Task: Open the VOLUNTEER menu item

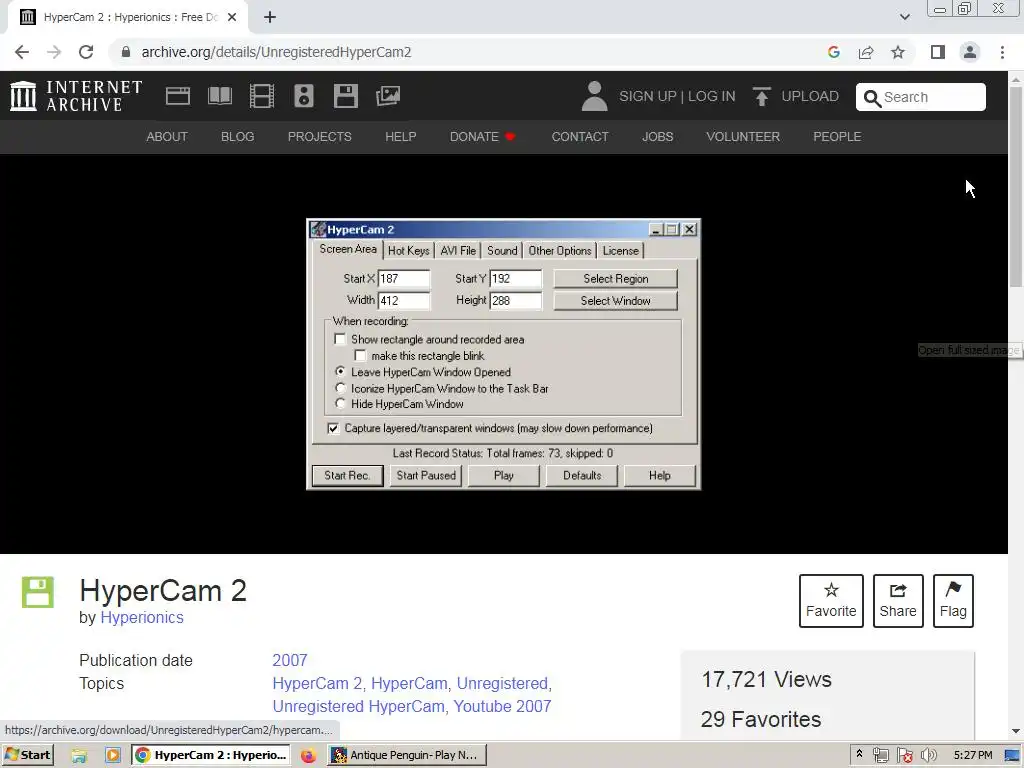Action: click(743, 136)
